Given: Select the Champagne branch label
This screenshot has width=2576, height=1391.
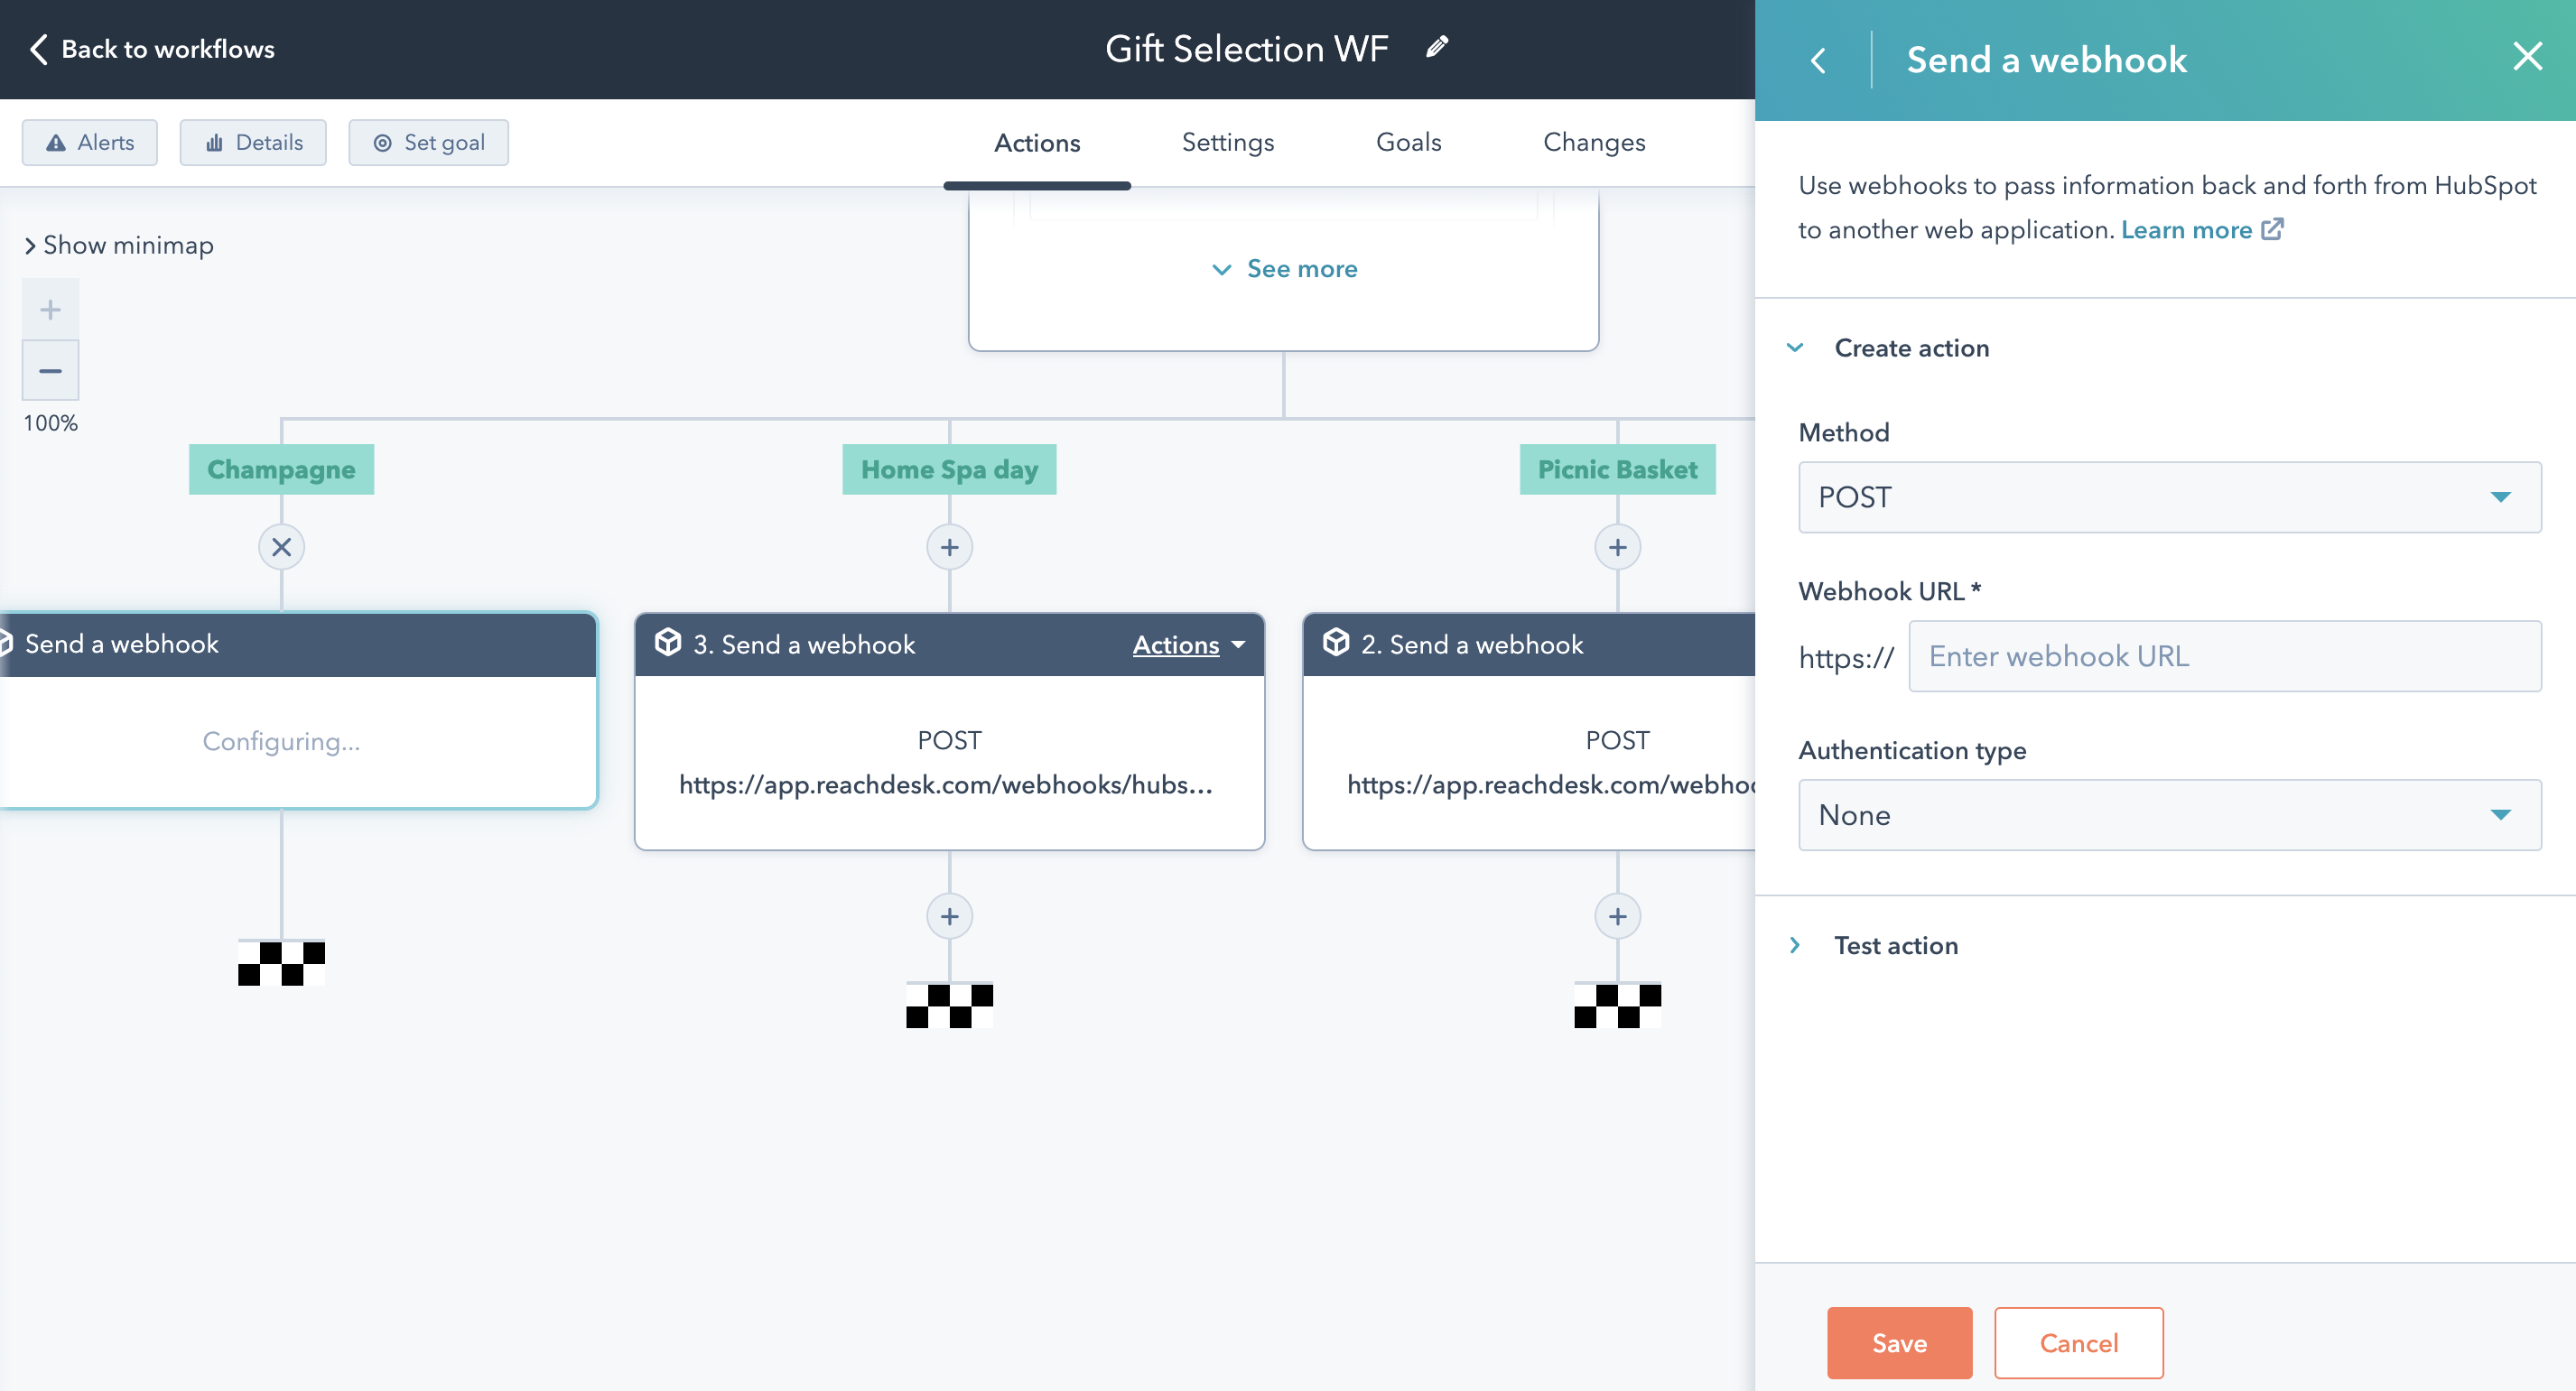Looking at the screenshot, I should tap(281, 469).
